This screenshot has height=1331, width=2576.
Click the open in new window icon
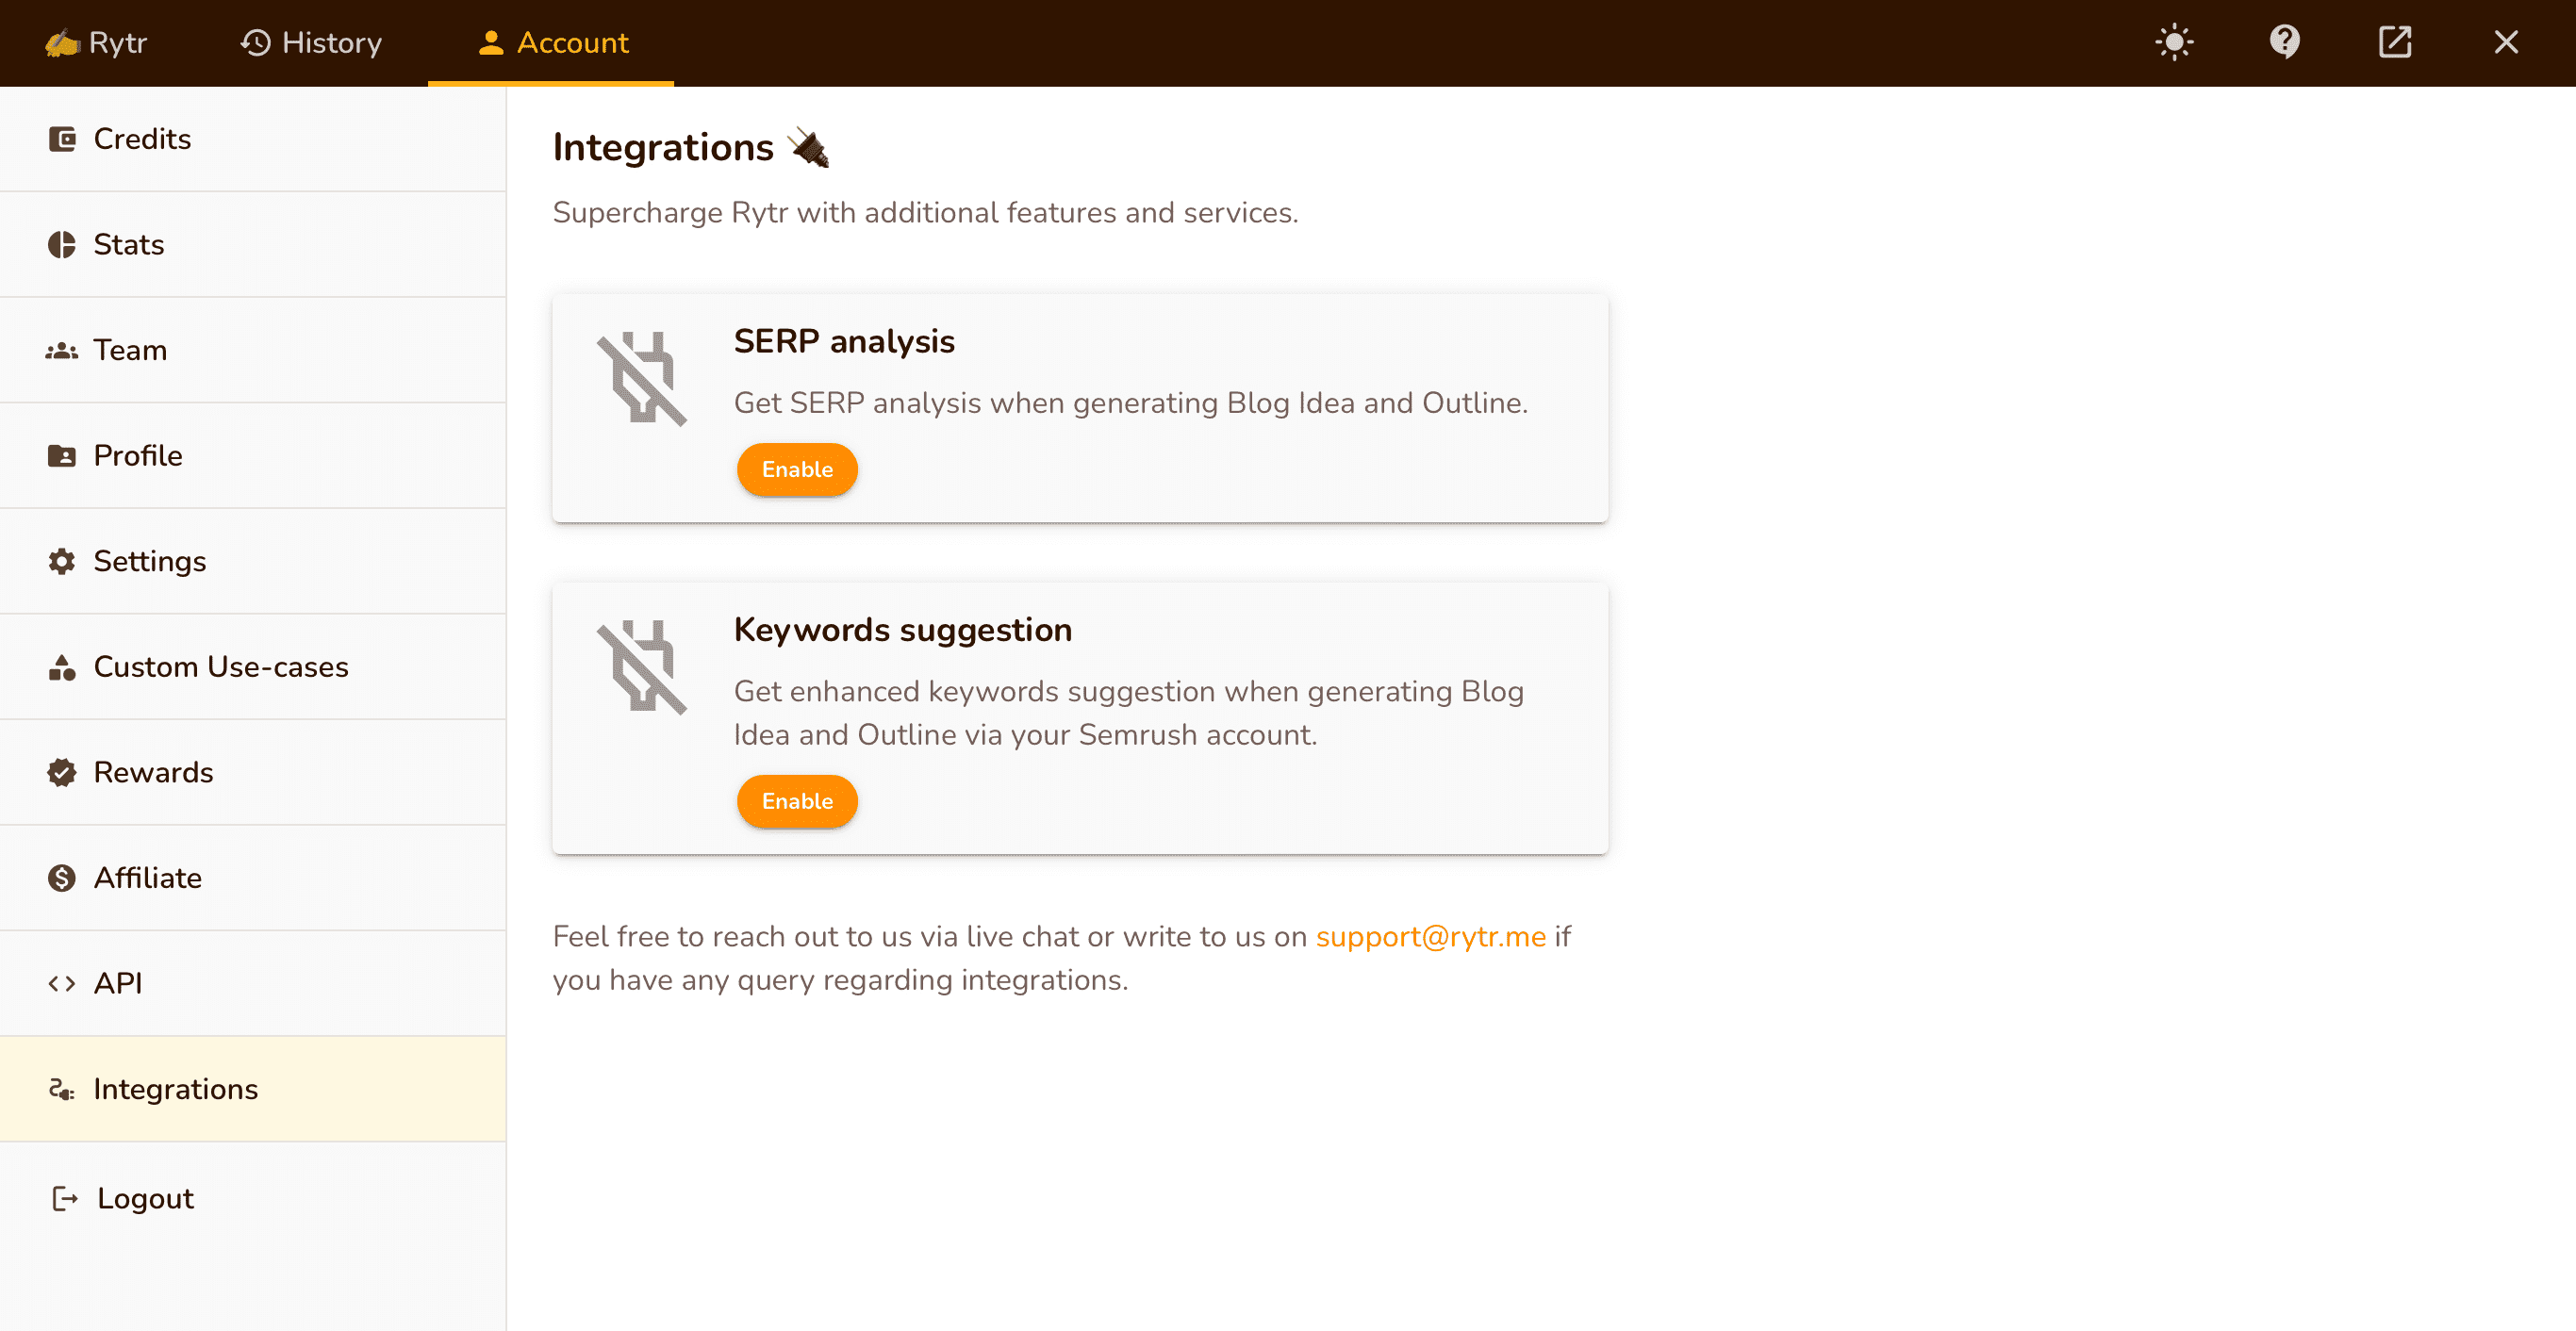(x=2395, y=43)
